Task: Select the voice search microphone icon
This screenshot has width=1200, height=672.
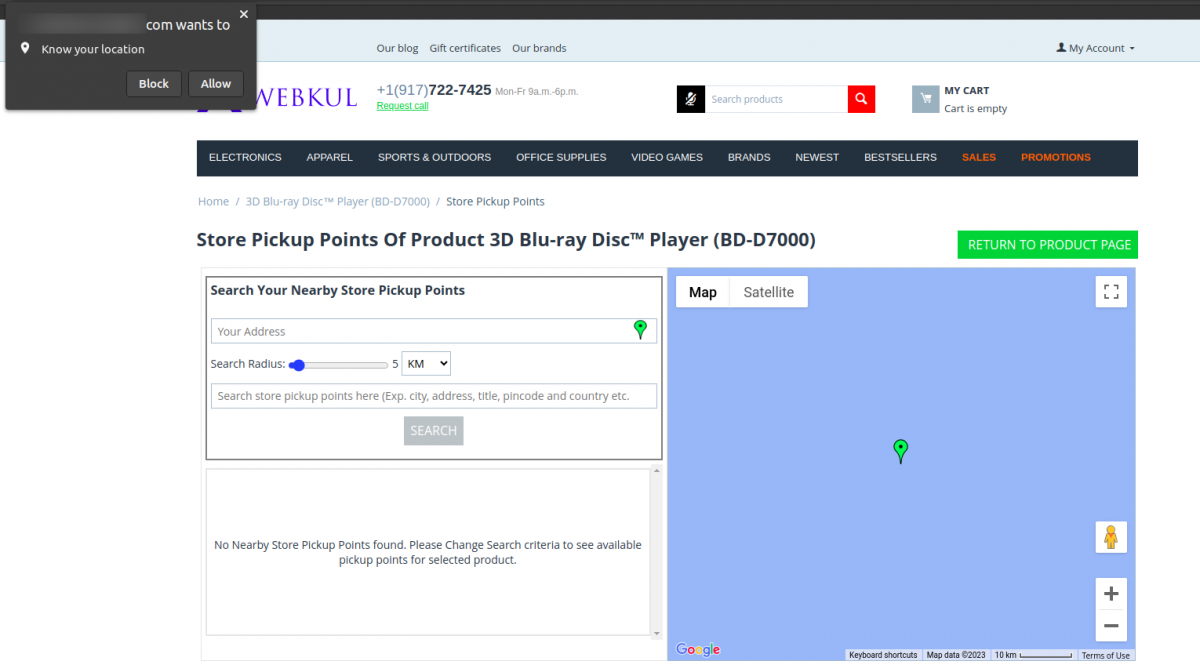Action: pyautogui.click(x=690, y=99)
